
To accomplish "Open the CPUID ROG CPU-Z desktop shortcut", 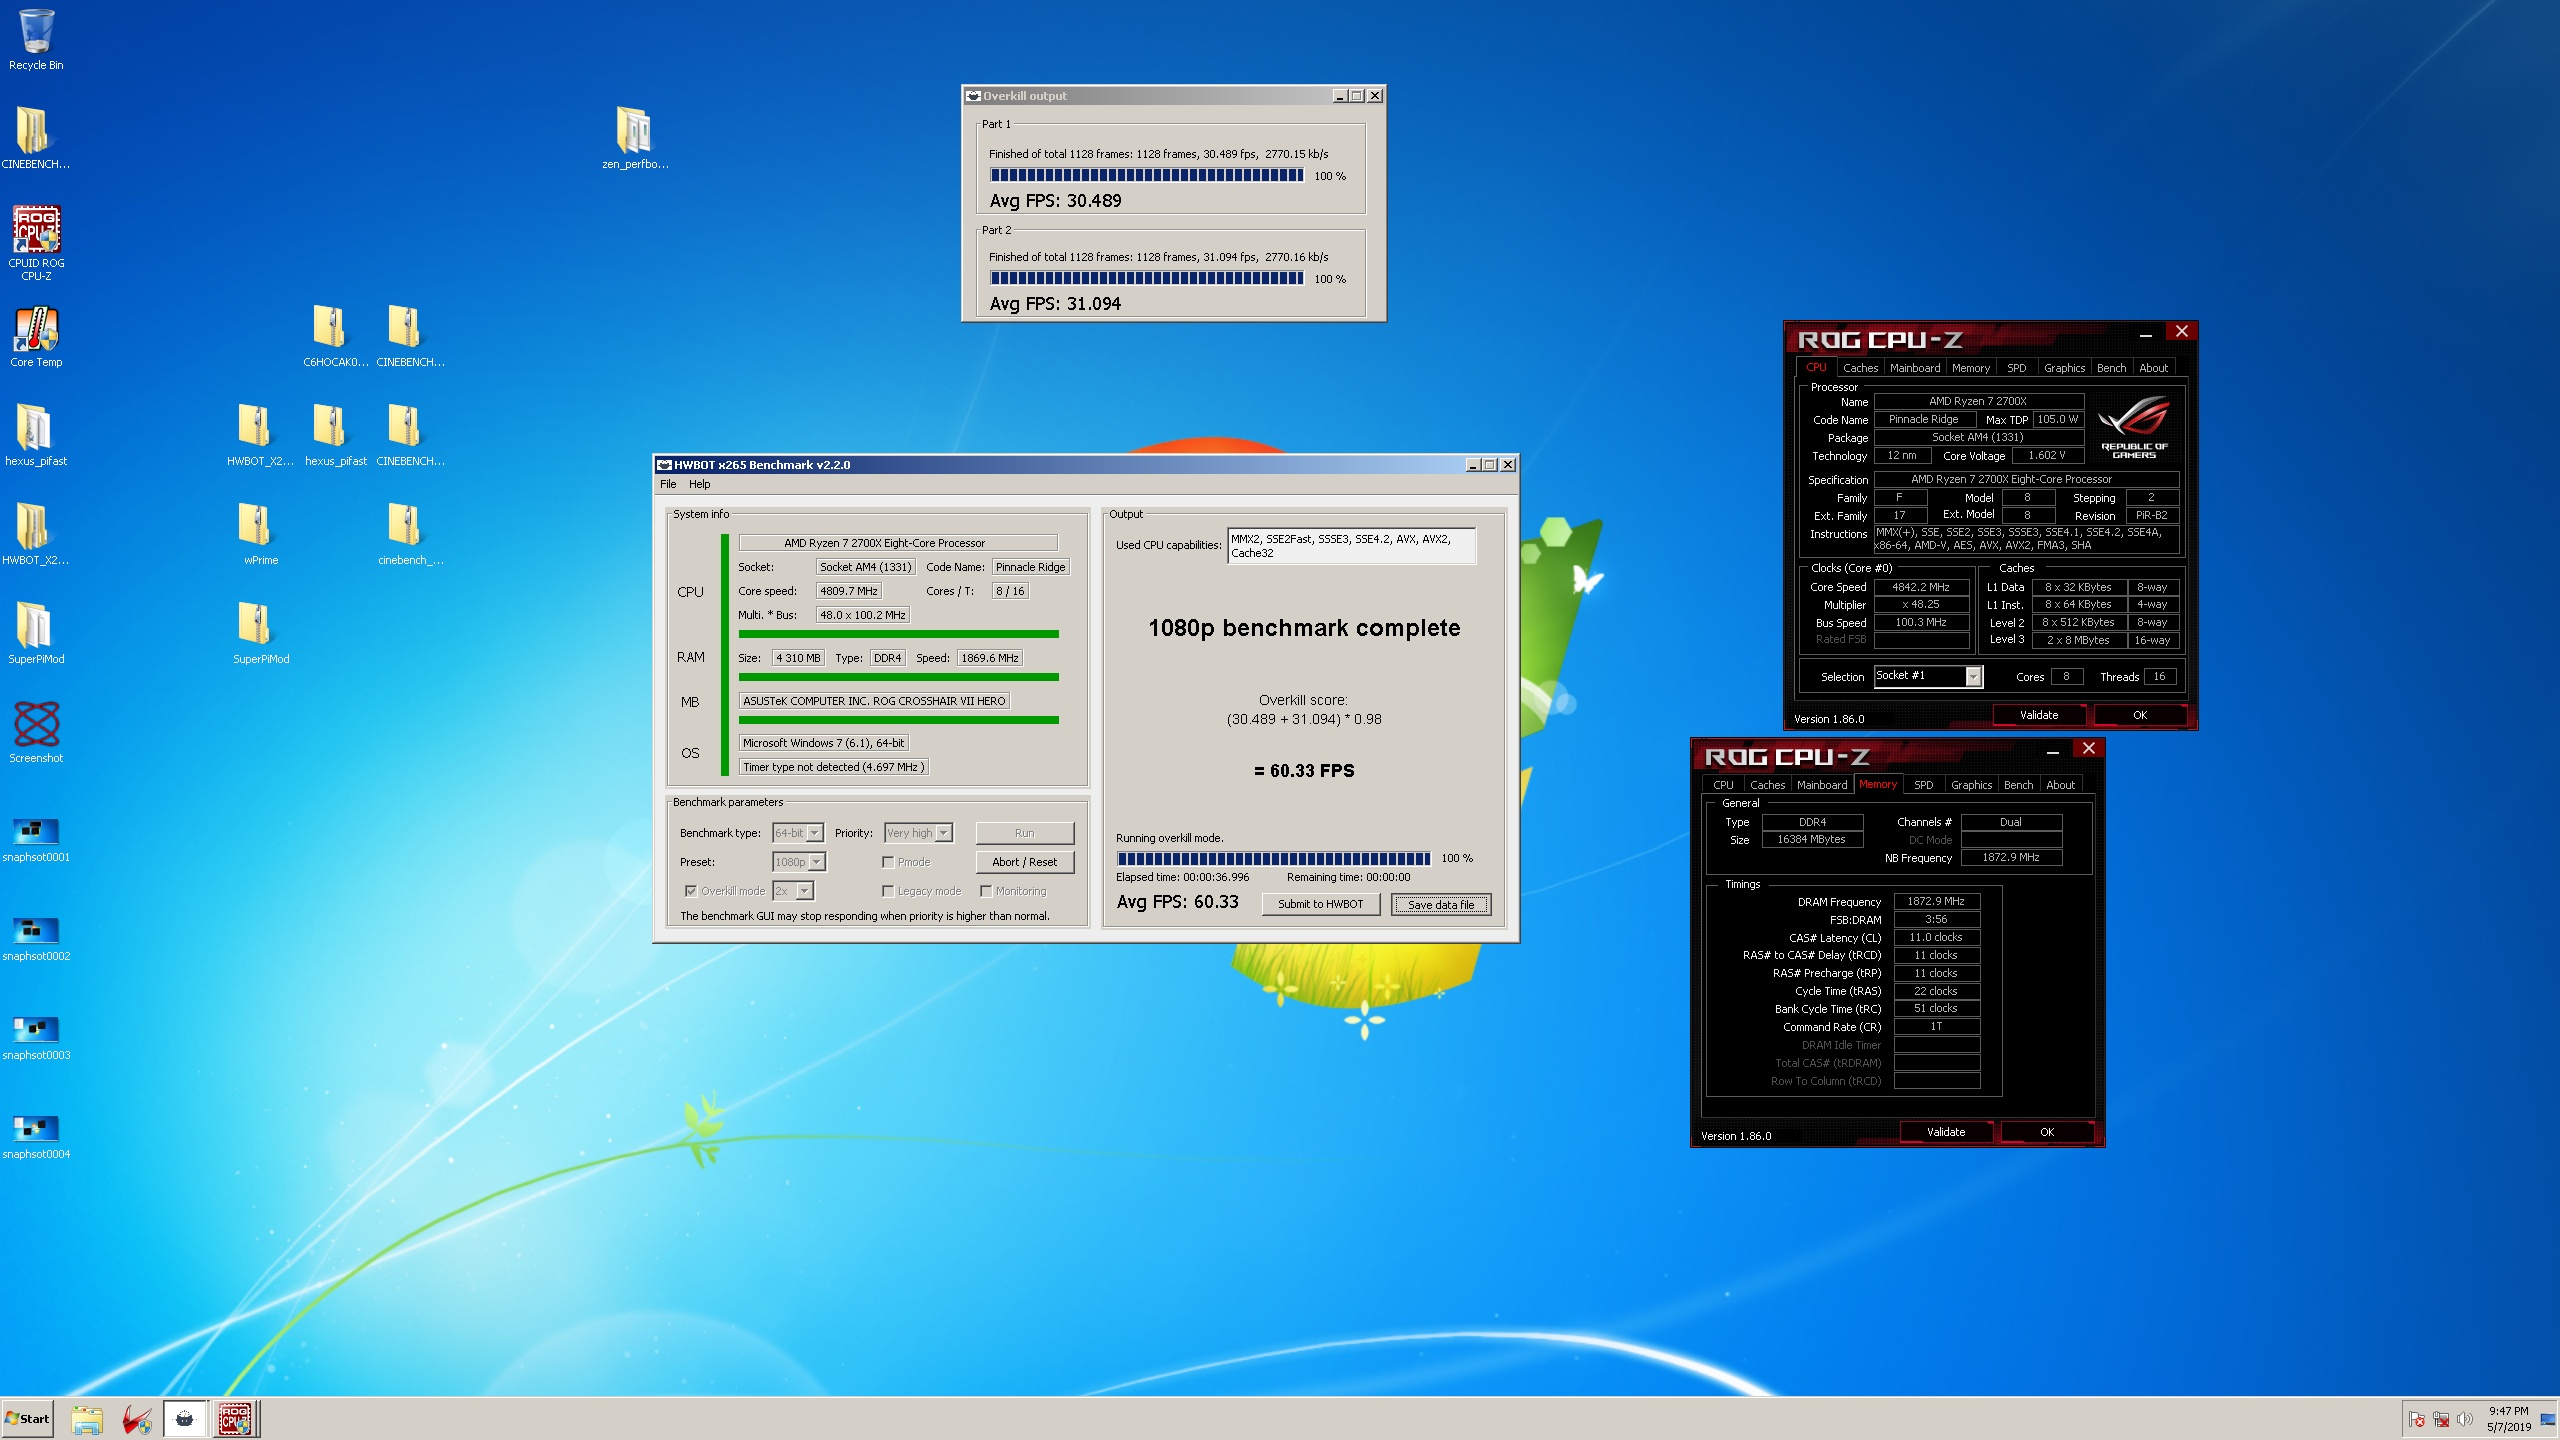I will pos(36,243).
